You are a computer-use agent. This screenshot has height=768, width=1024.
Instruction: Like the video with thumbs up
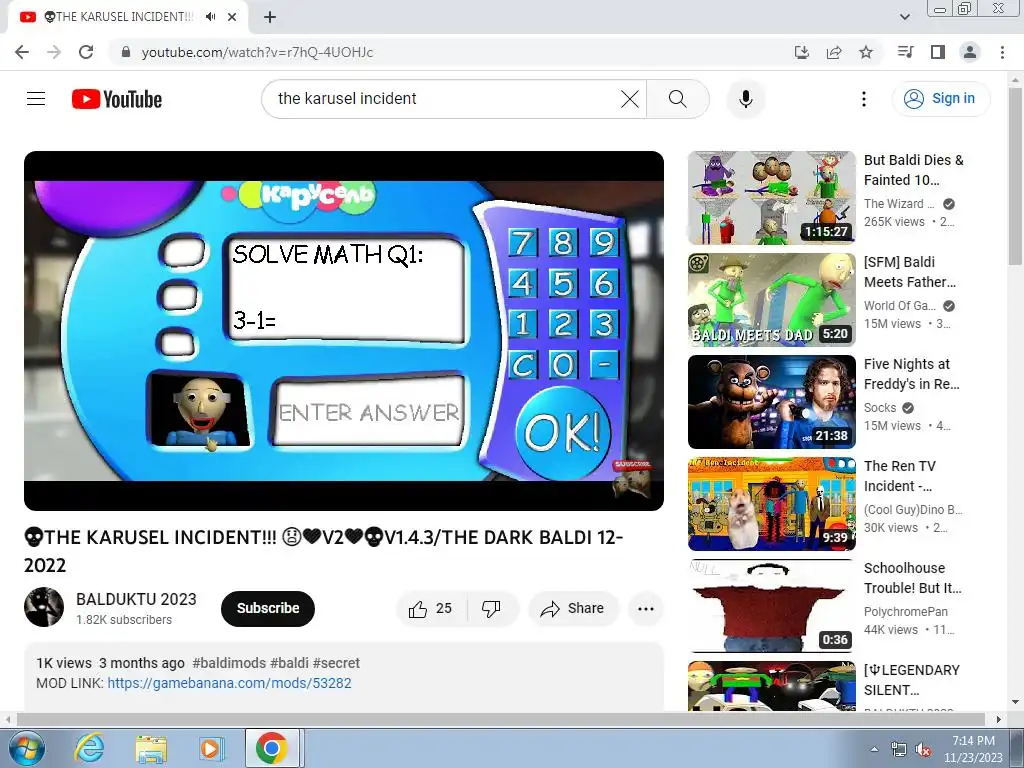431,609
